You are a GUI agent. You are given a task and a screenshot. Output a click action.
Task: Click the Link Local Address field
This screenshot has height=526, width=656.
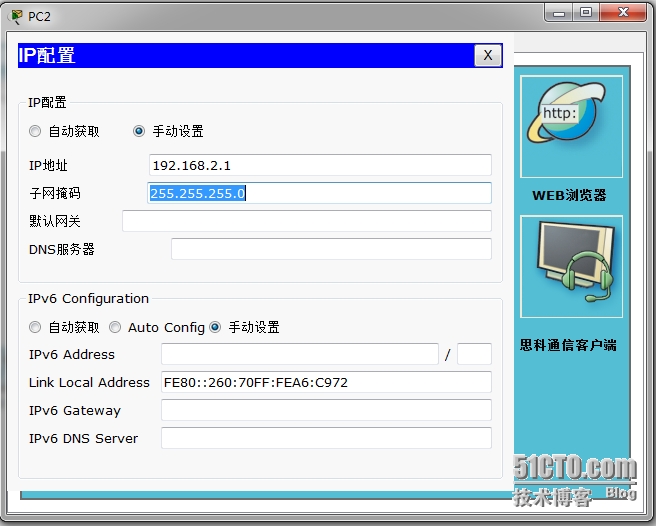tap(326, 382)
